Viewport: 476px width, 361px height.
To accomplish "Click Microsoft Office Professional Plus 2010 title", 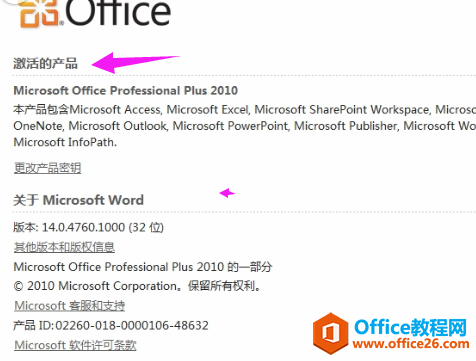I will 126,90.
